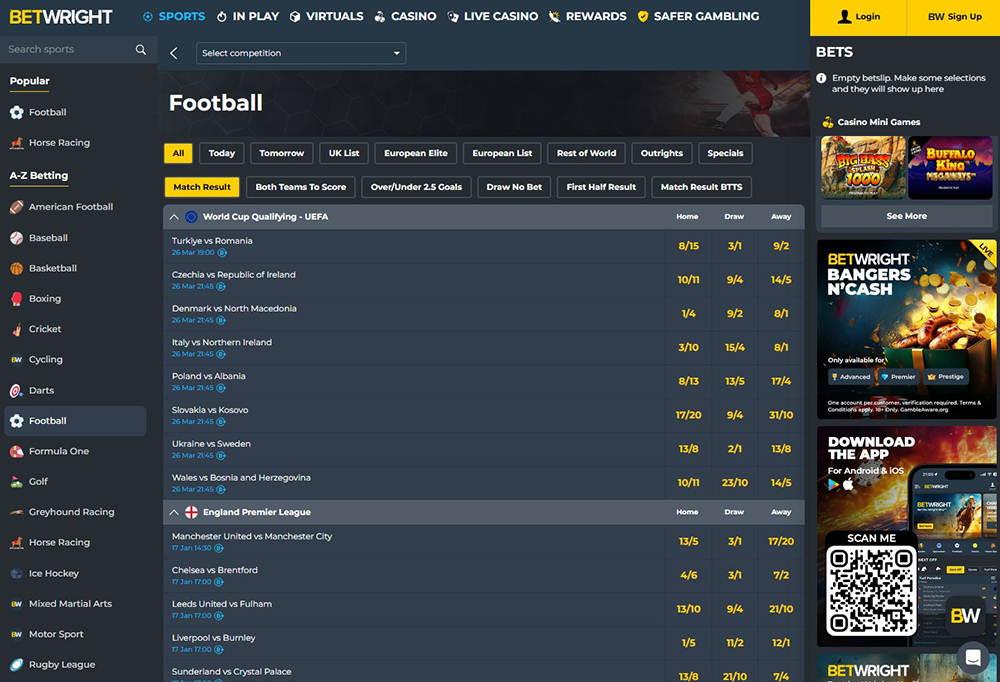Click the Basketball icon in A-Z Betting

click(x=16, y=268)
